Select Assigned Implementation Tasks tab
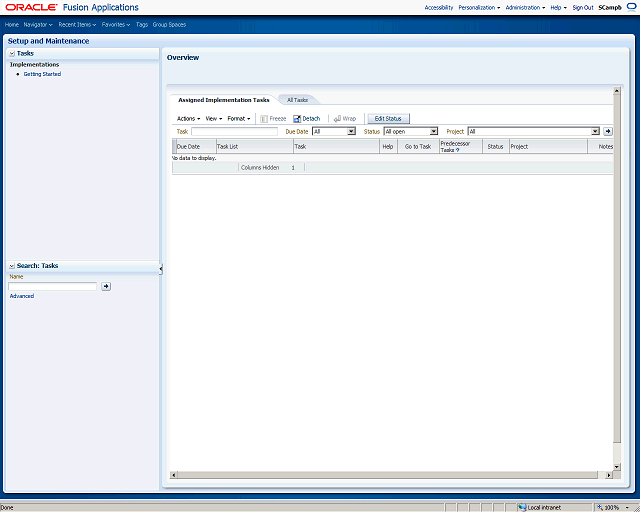Viewport: 640px width, 512px height. coord(224,100)
